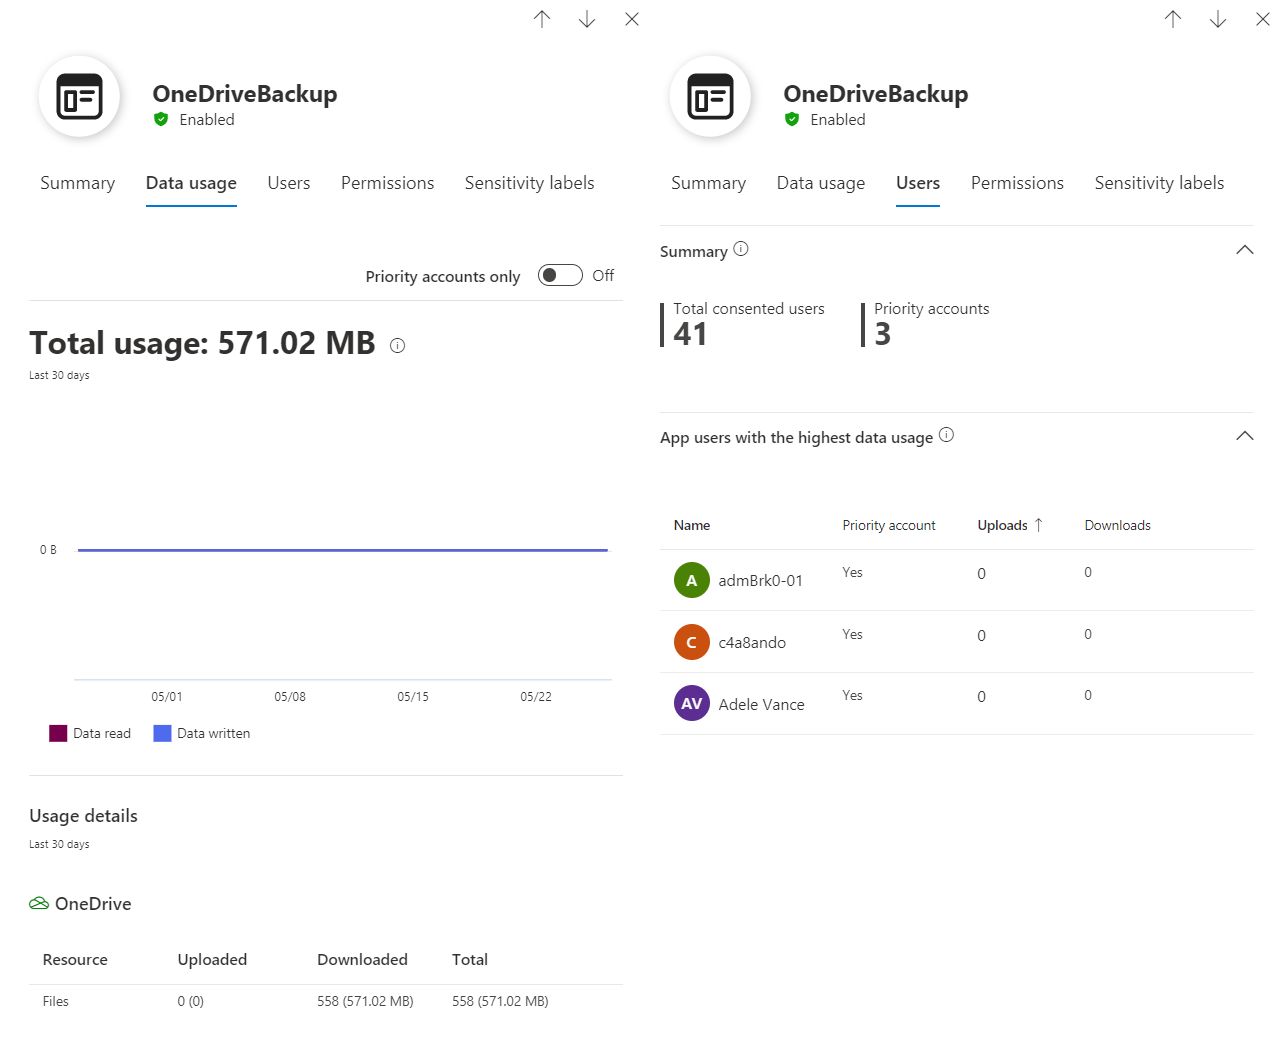Close the left Data usage panel

pyautogui.click(x=632, y=19)
